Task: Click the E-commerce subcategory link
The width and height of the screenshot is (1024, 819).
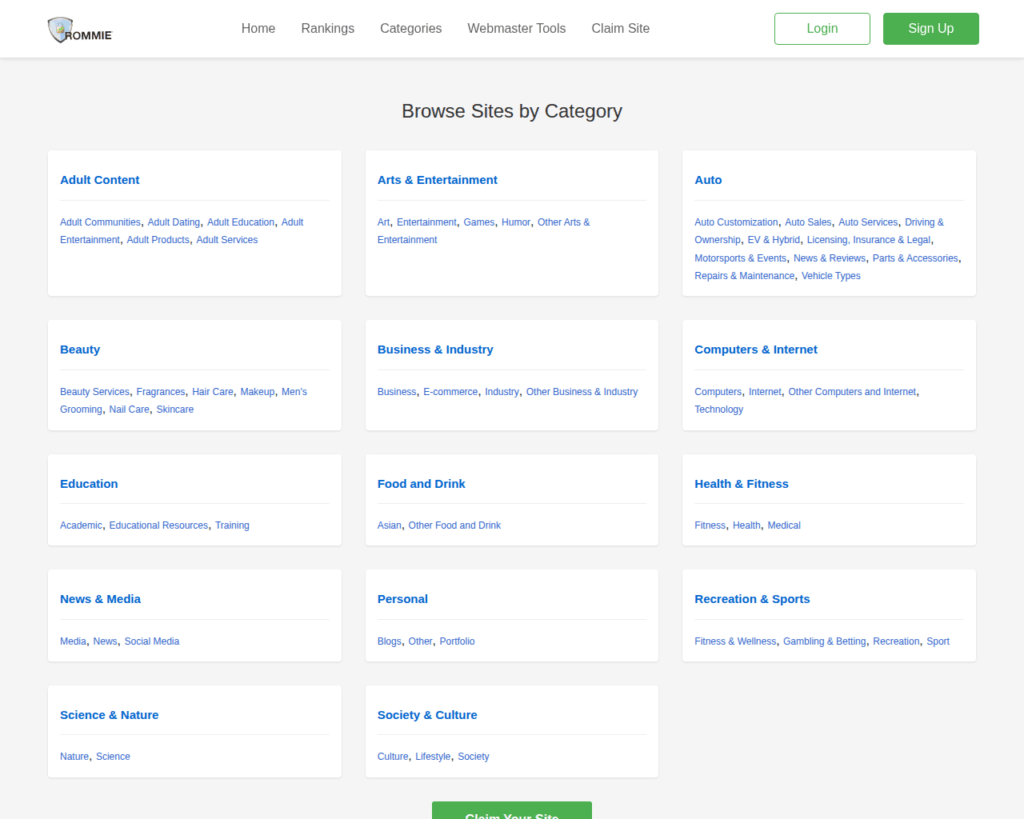Action: pyautogui.click(x=450, y=392)
